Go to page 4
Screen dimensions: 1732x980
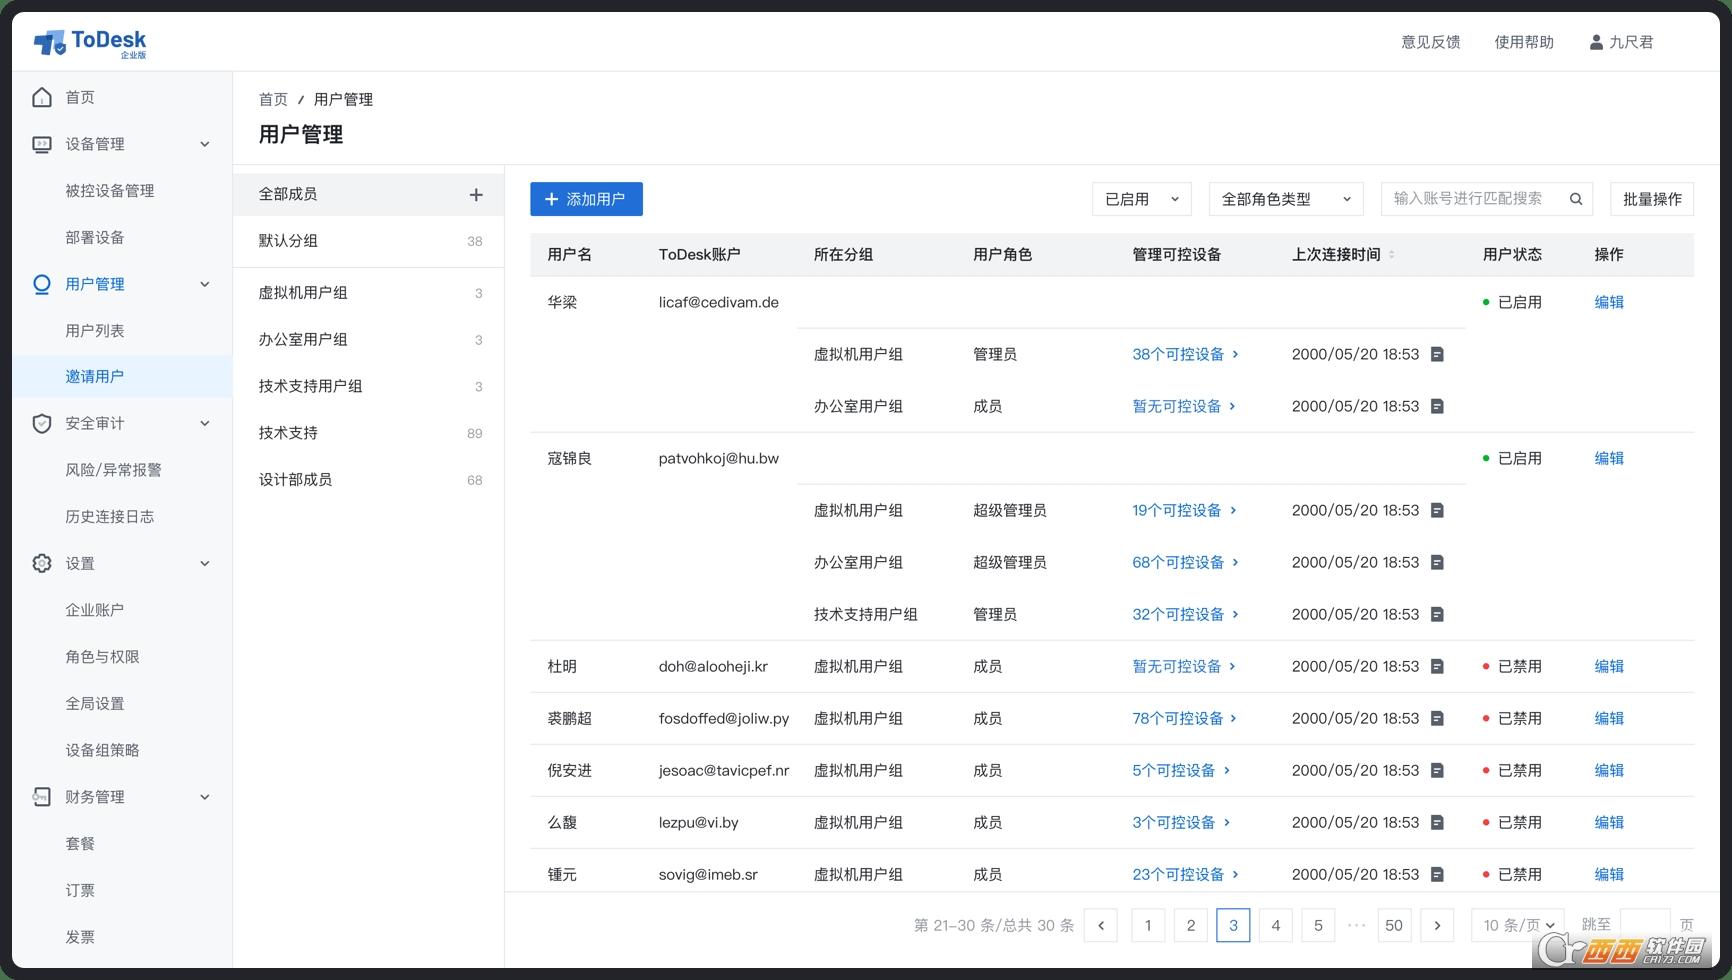pos(1275,925)
